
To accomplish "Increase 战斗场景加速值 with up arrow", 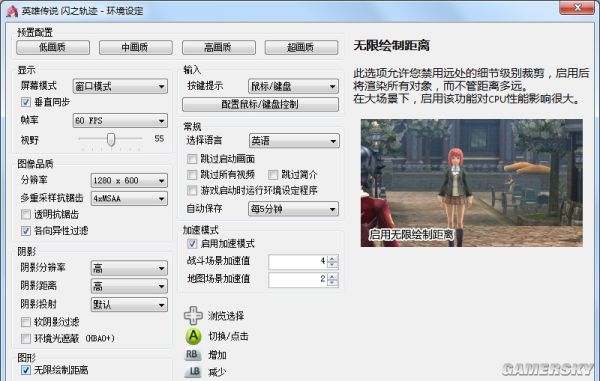I will coord(333,258).
